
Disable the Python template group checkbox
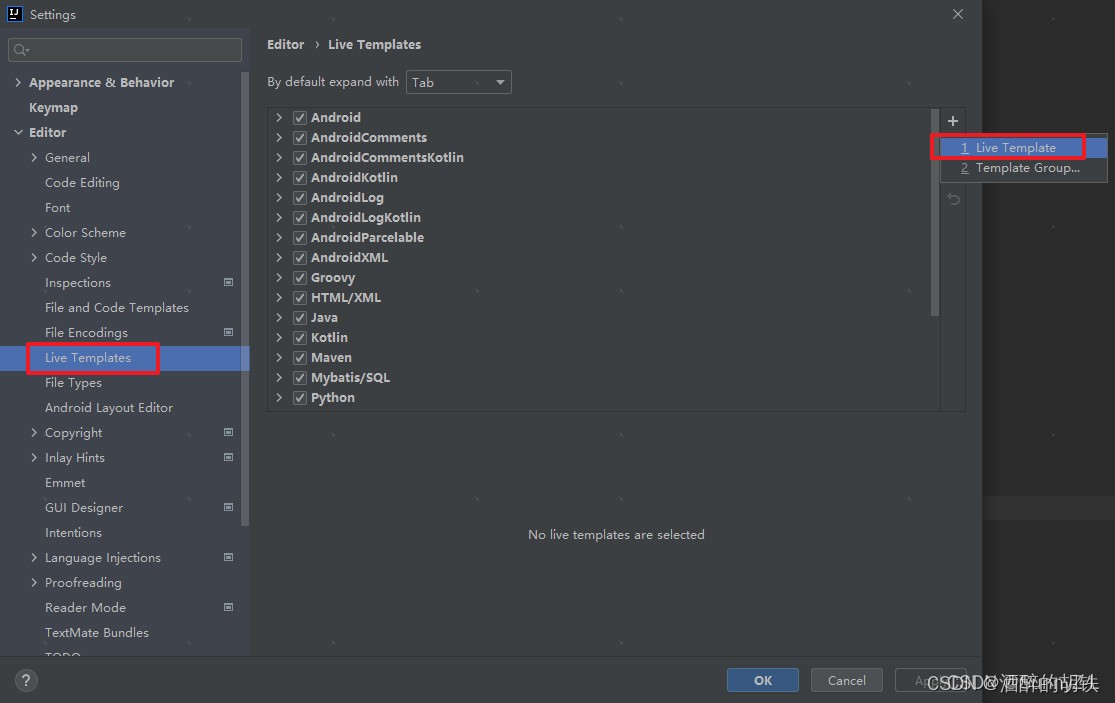coord(300,398)
